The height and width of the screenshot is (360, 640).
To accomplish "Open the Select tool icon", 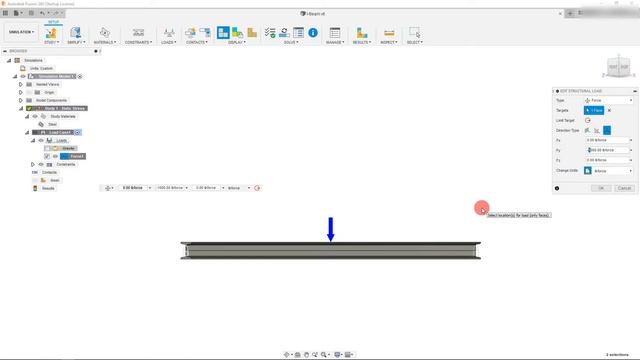I will point(415,33).
